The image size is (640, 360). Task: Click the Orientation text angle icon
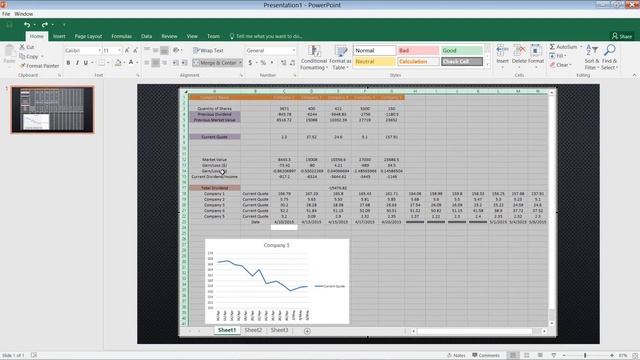point(176,50)
